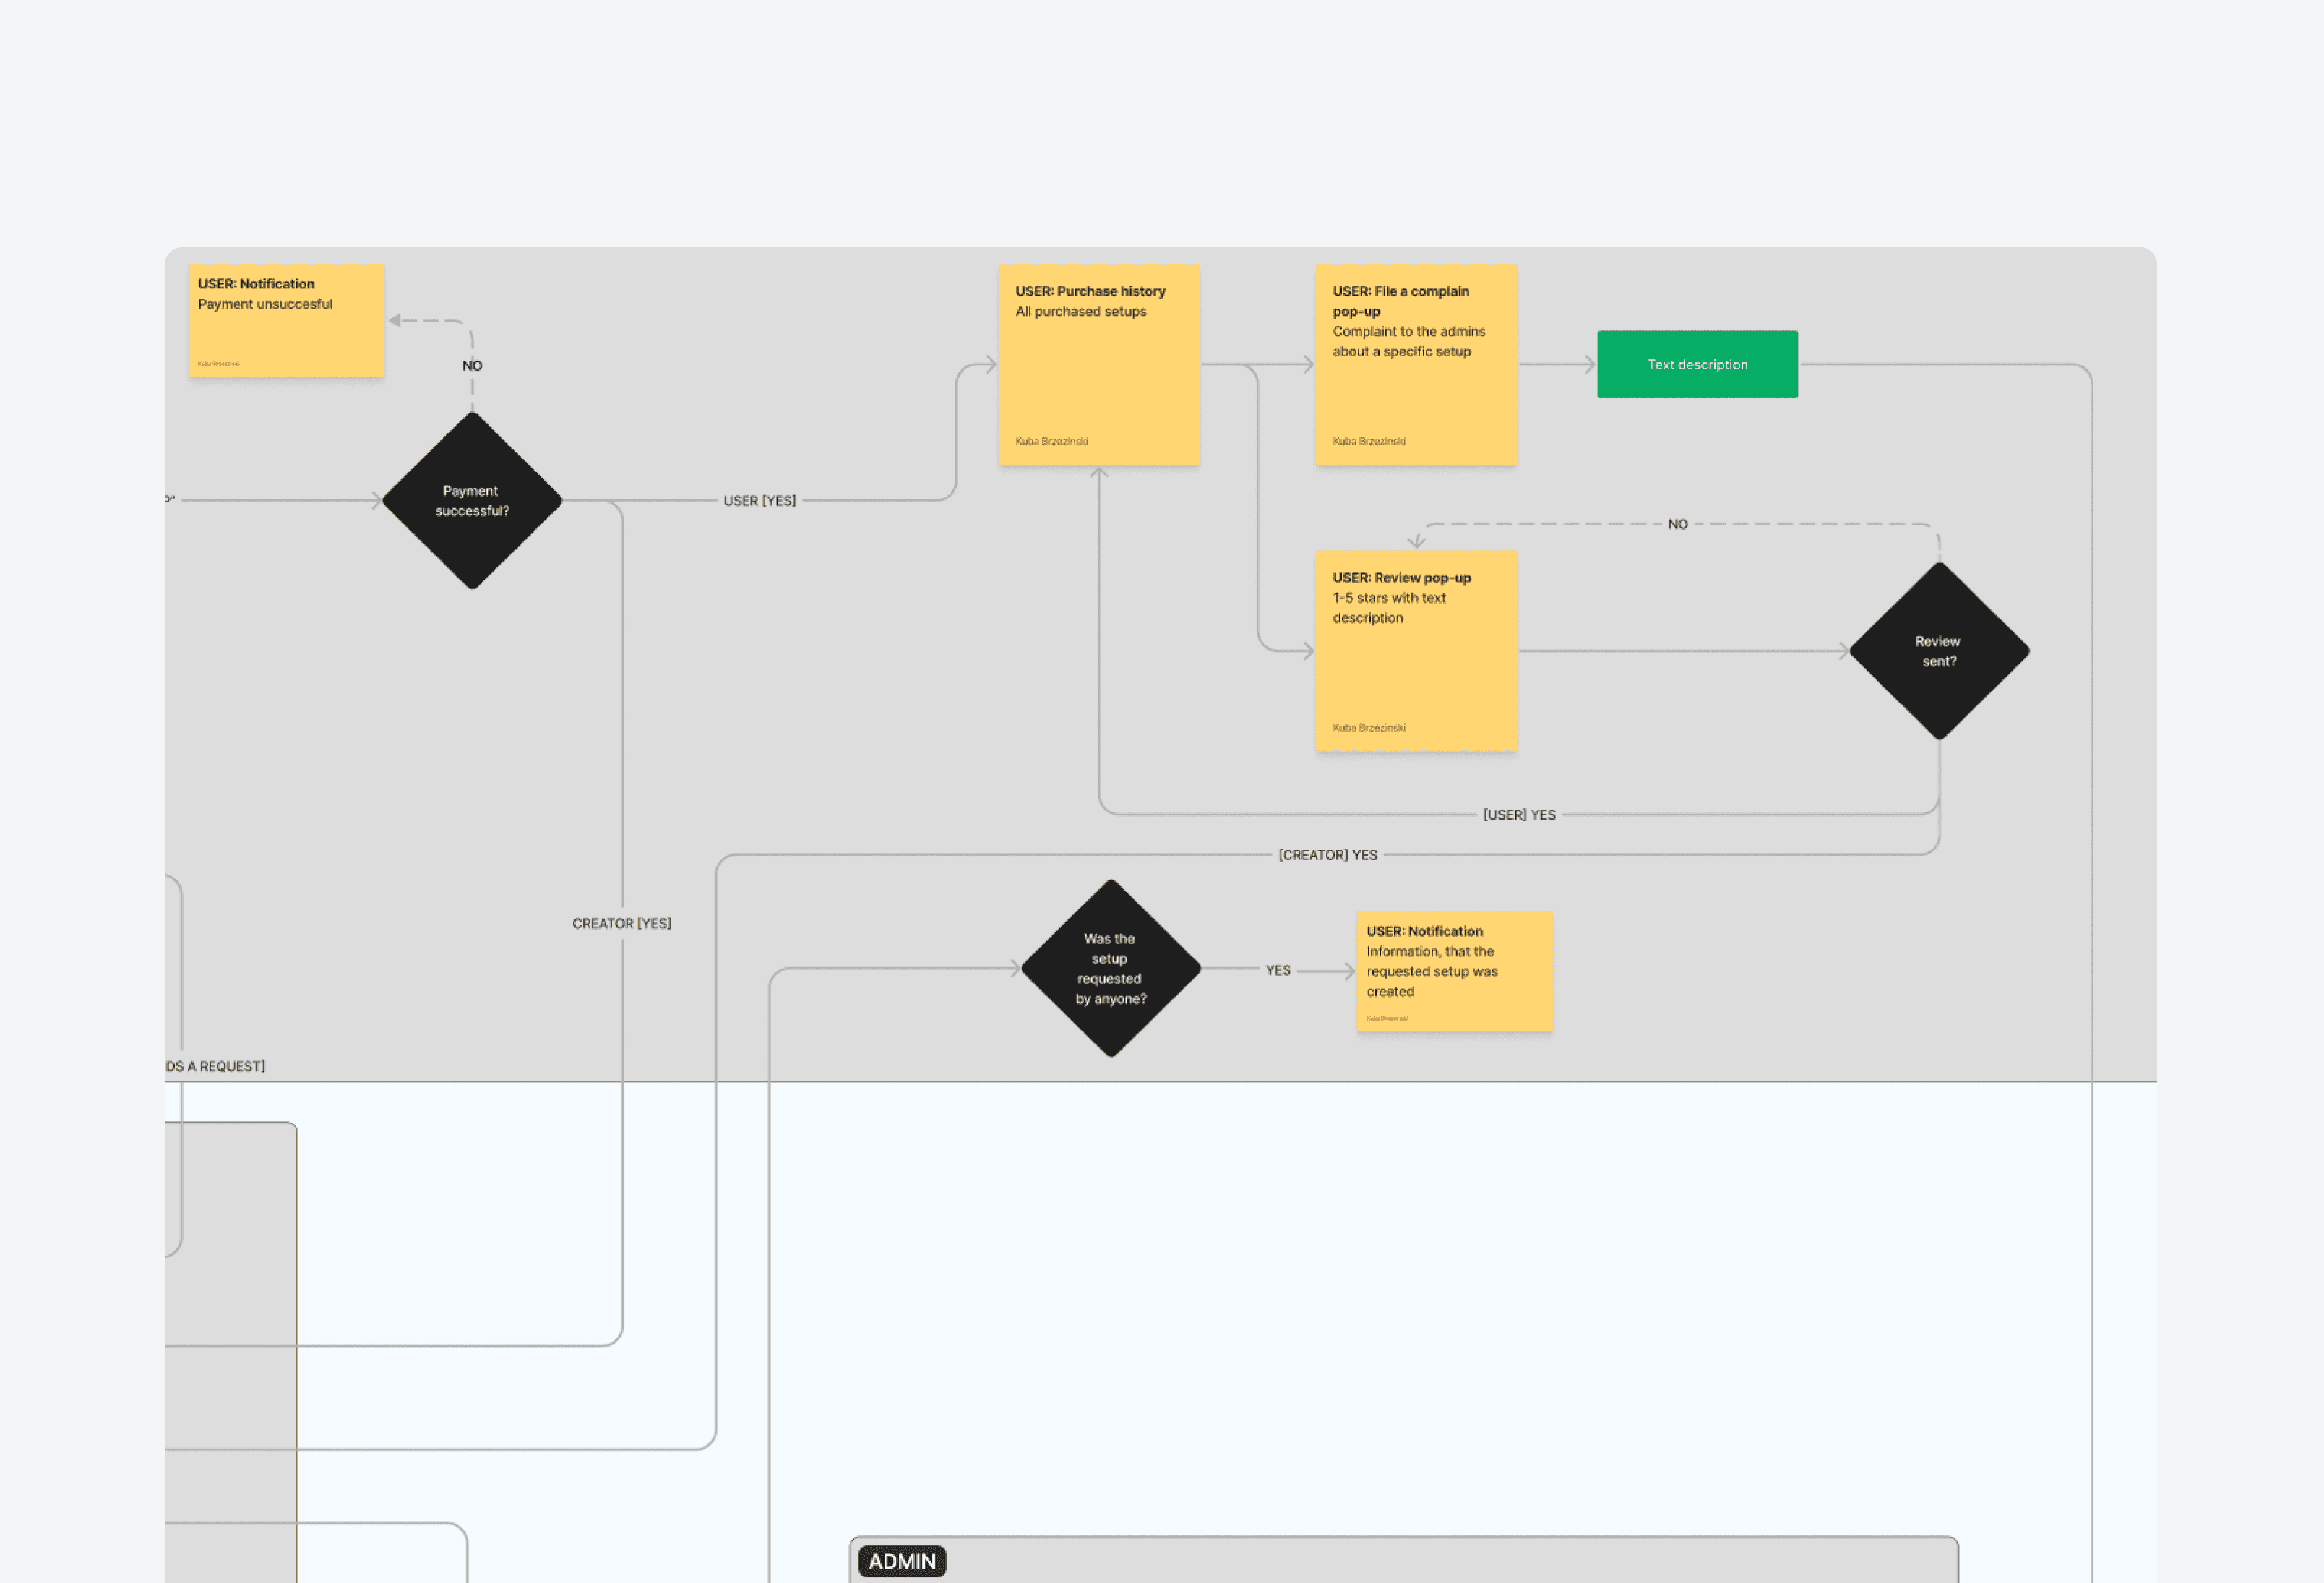Select the 'Review sent?' decision diamond
This screenshot has width=2324, height=1583.
pos(1938,651)
